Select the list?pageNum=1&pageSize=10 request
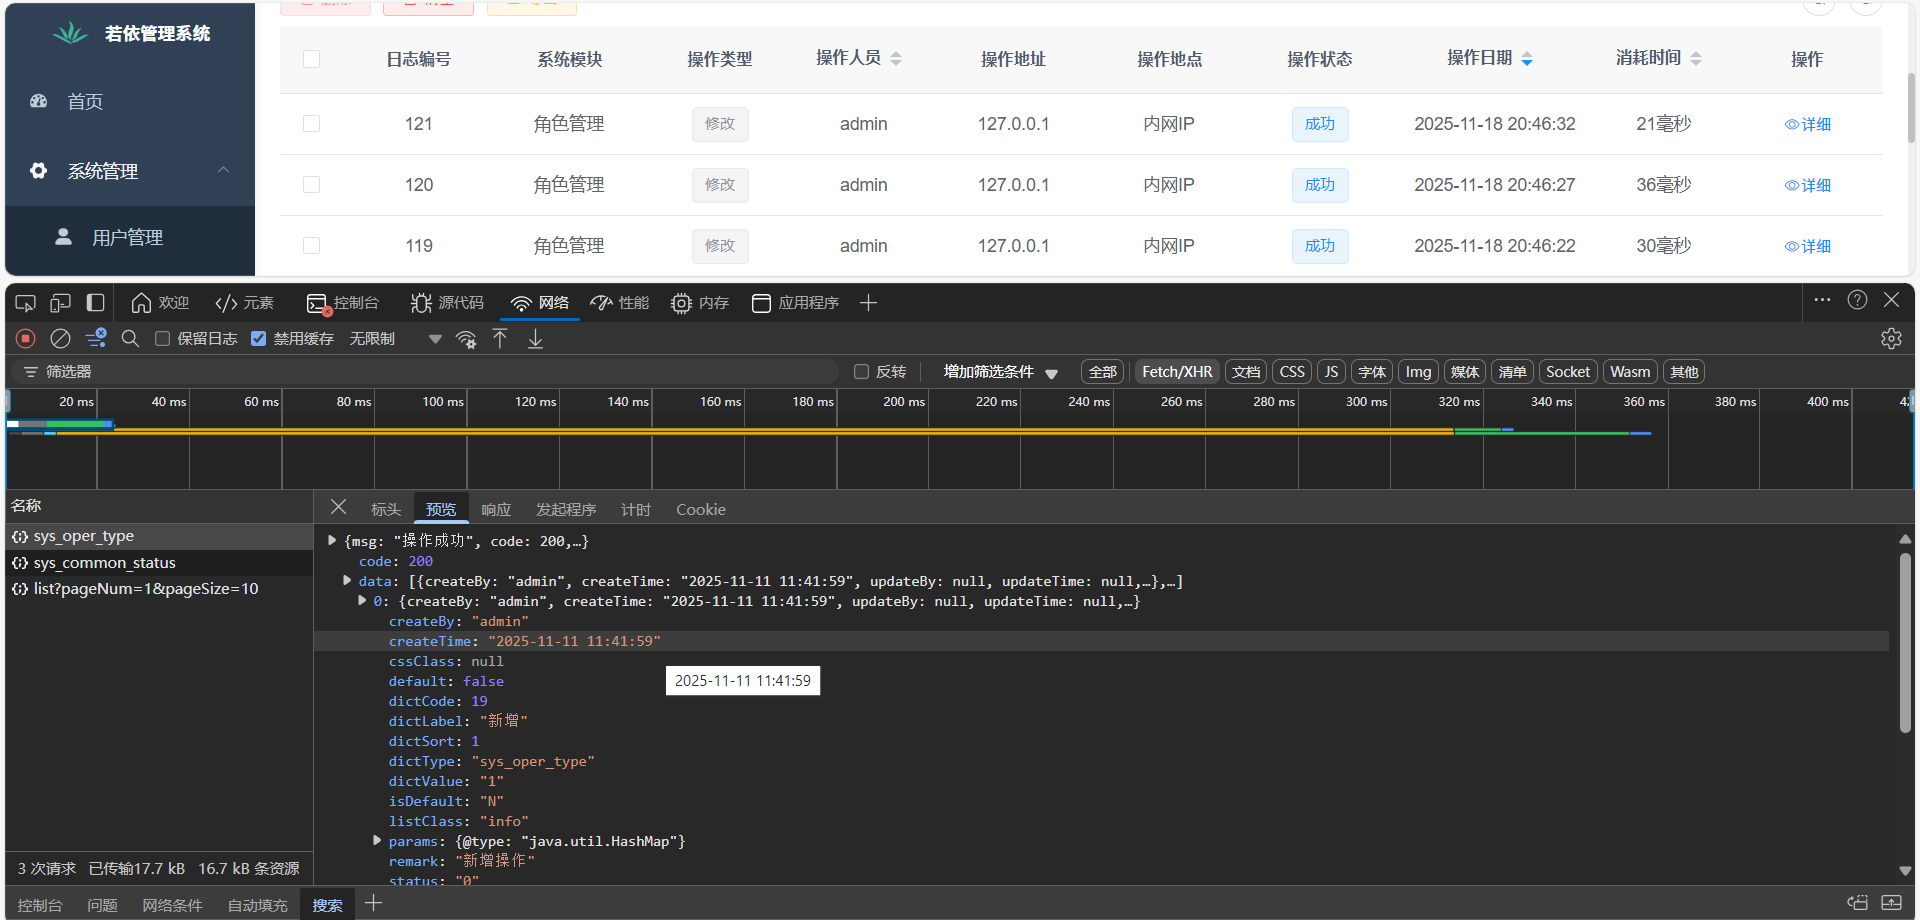The height and width of the screenshot is (920, 1920). coord(160,589)
